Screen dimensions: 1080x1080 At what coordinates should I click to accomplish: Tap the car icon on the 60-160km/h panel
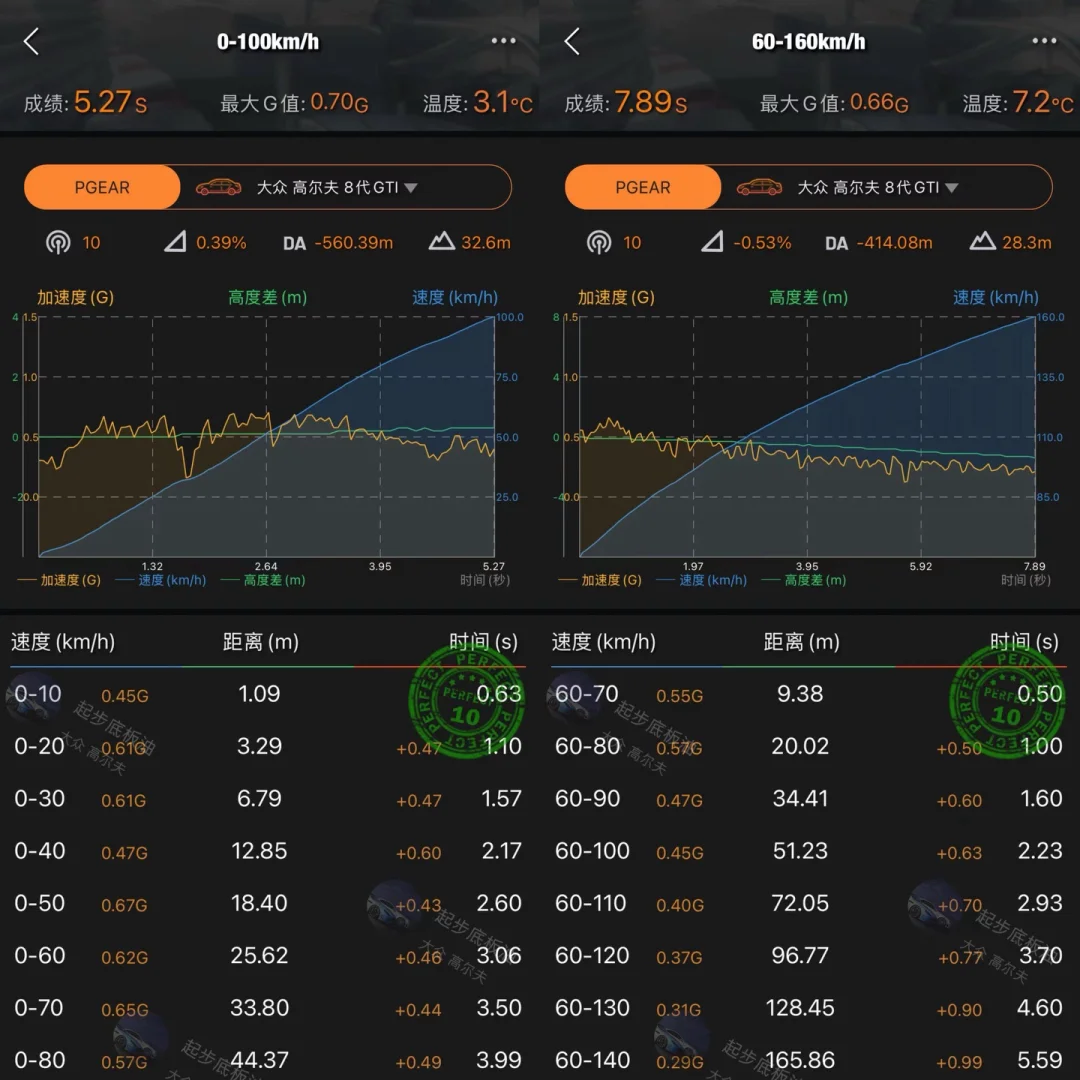coord(759,187)
